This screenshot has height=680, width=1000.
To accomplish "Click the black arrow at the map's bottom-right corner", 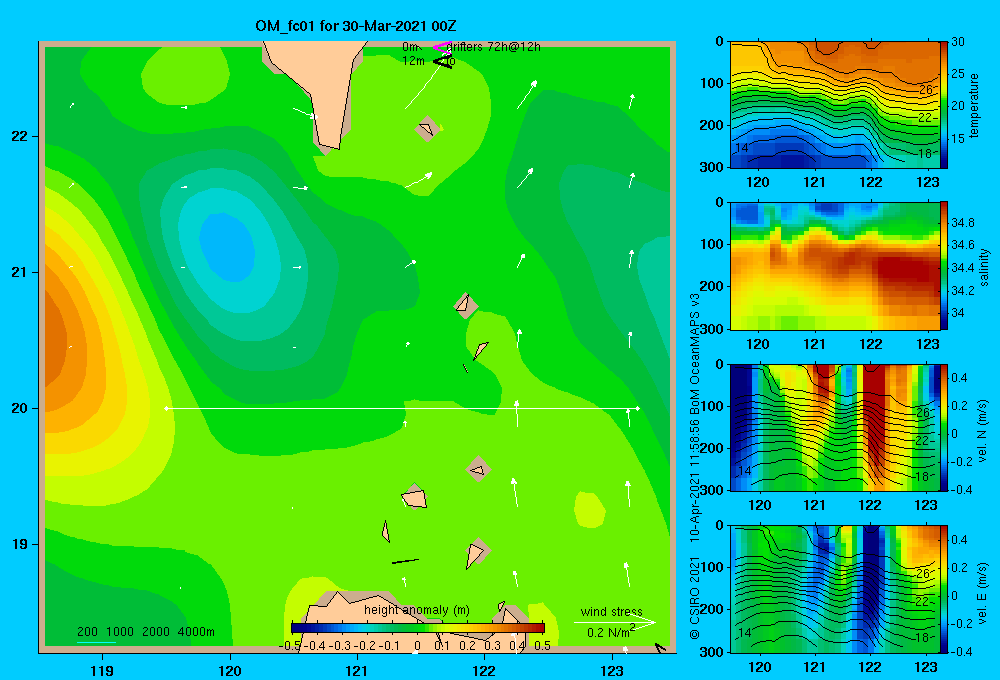I will [x=661, y=648].
